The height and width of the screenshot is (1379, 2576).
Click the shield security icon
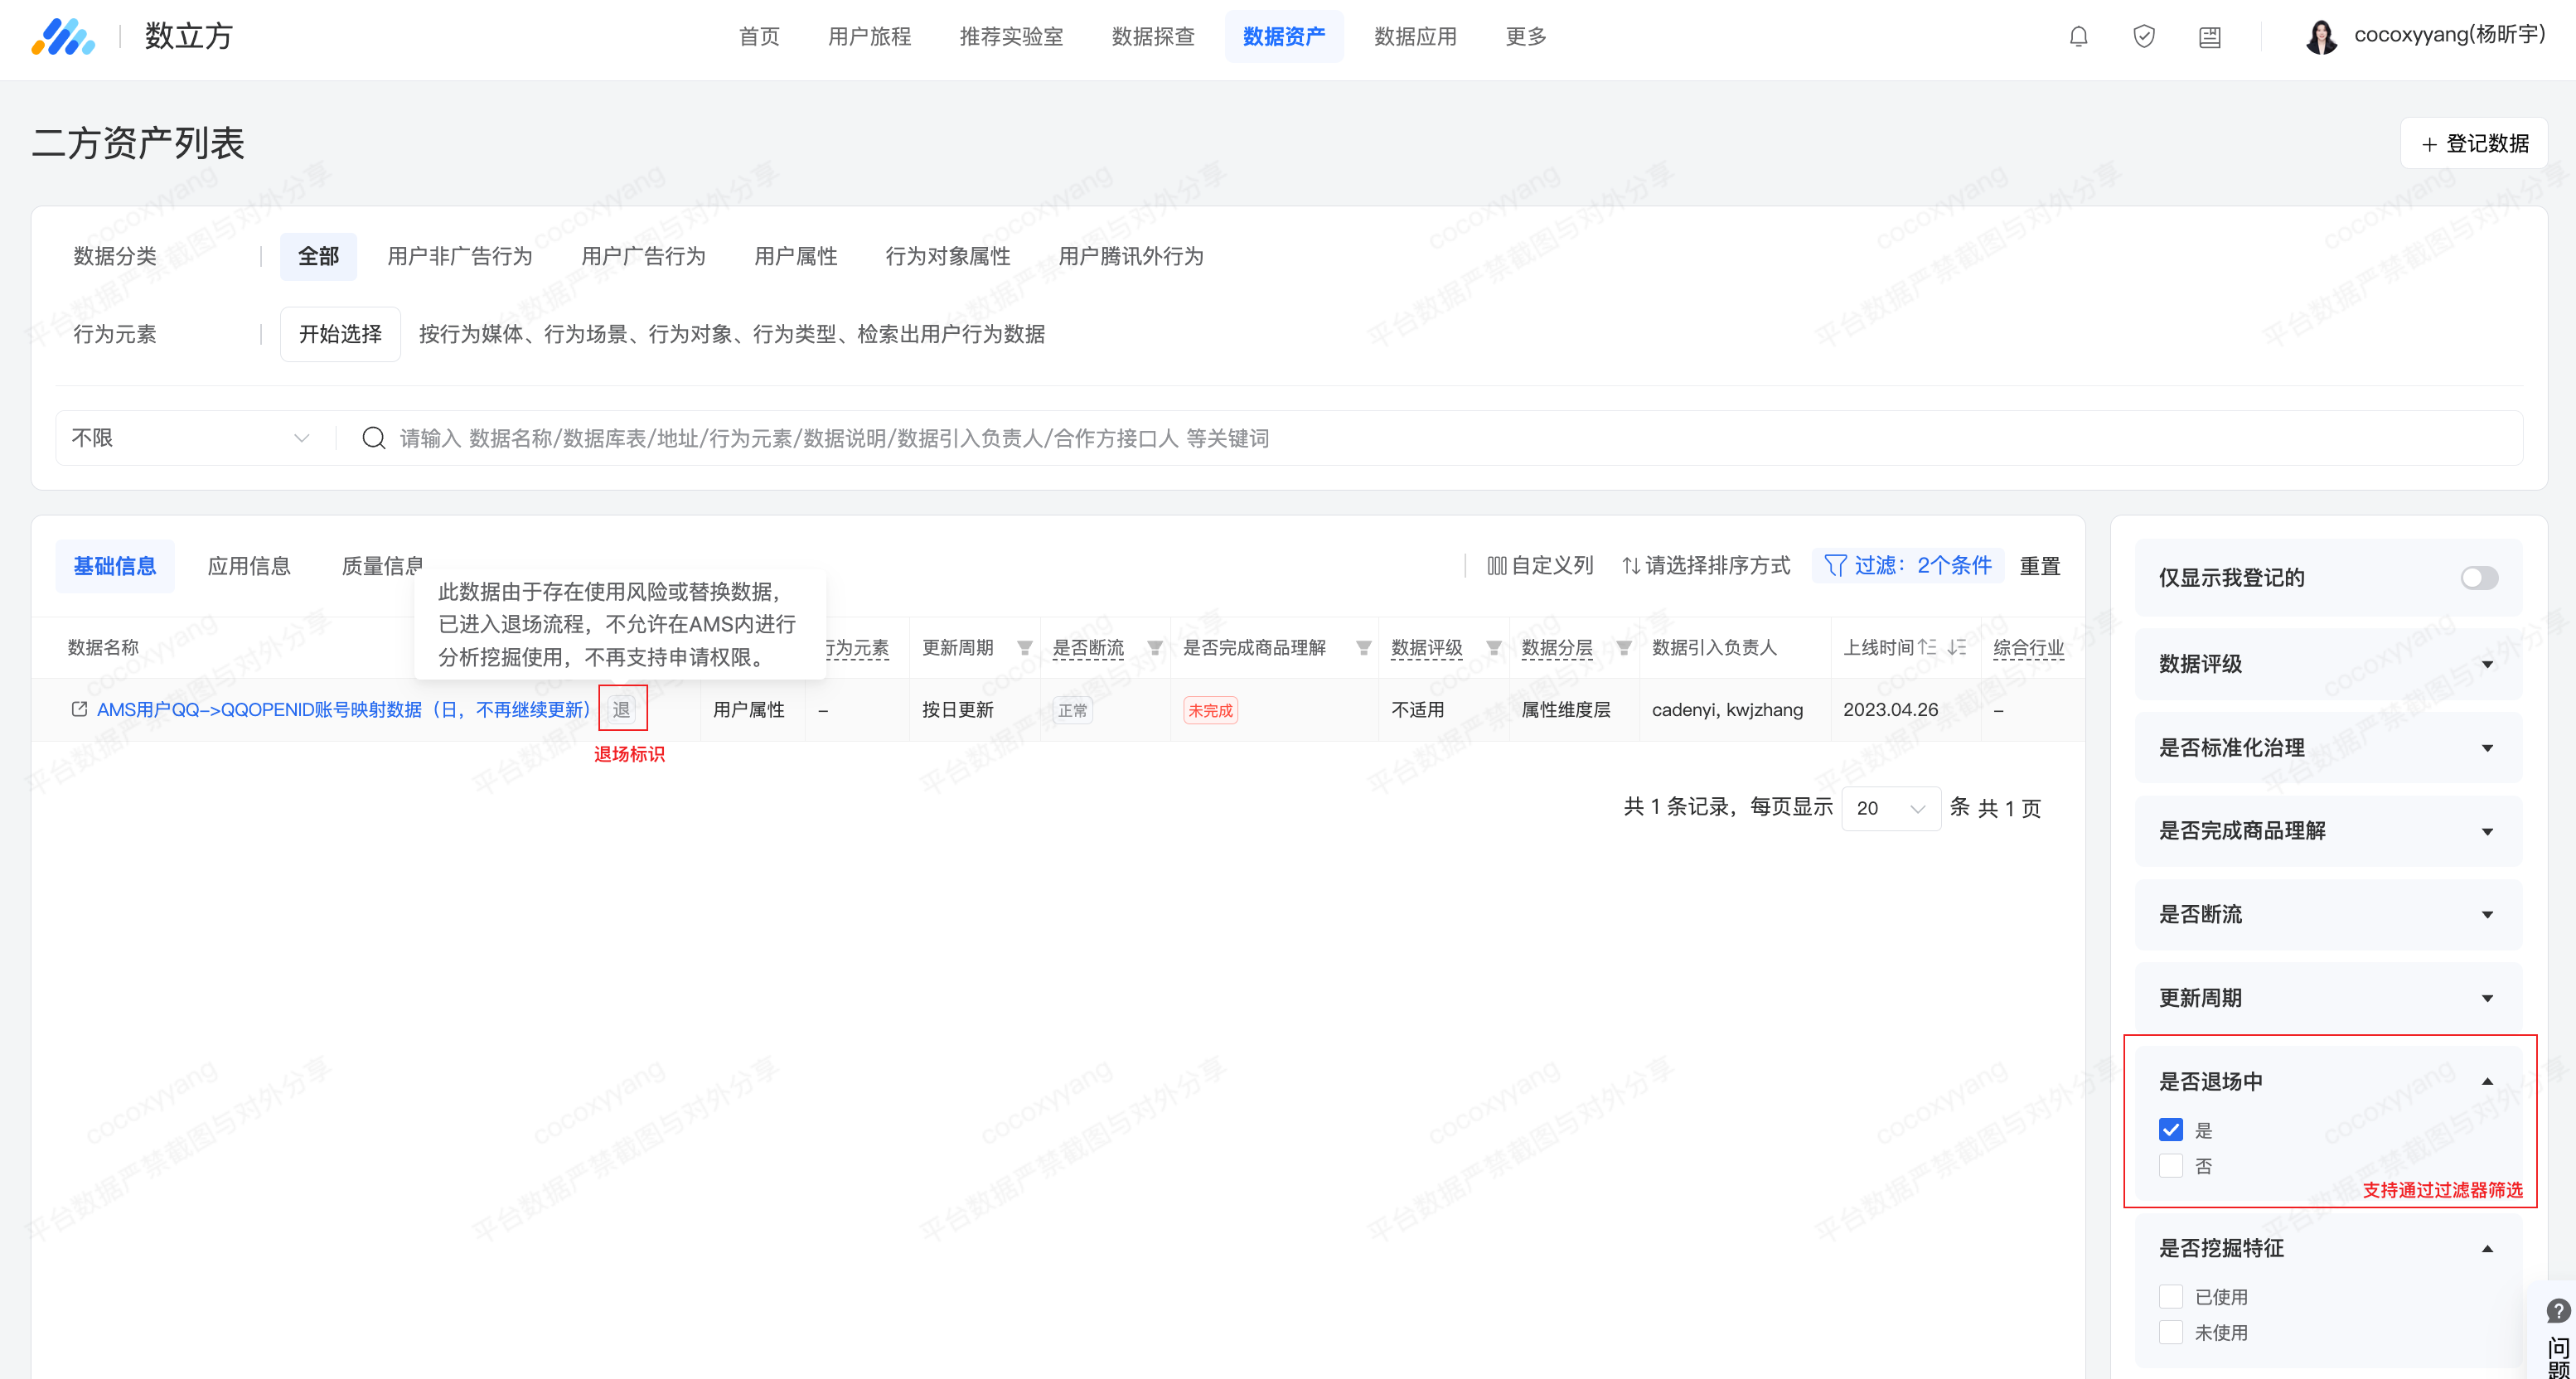coord(2143,37)
